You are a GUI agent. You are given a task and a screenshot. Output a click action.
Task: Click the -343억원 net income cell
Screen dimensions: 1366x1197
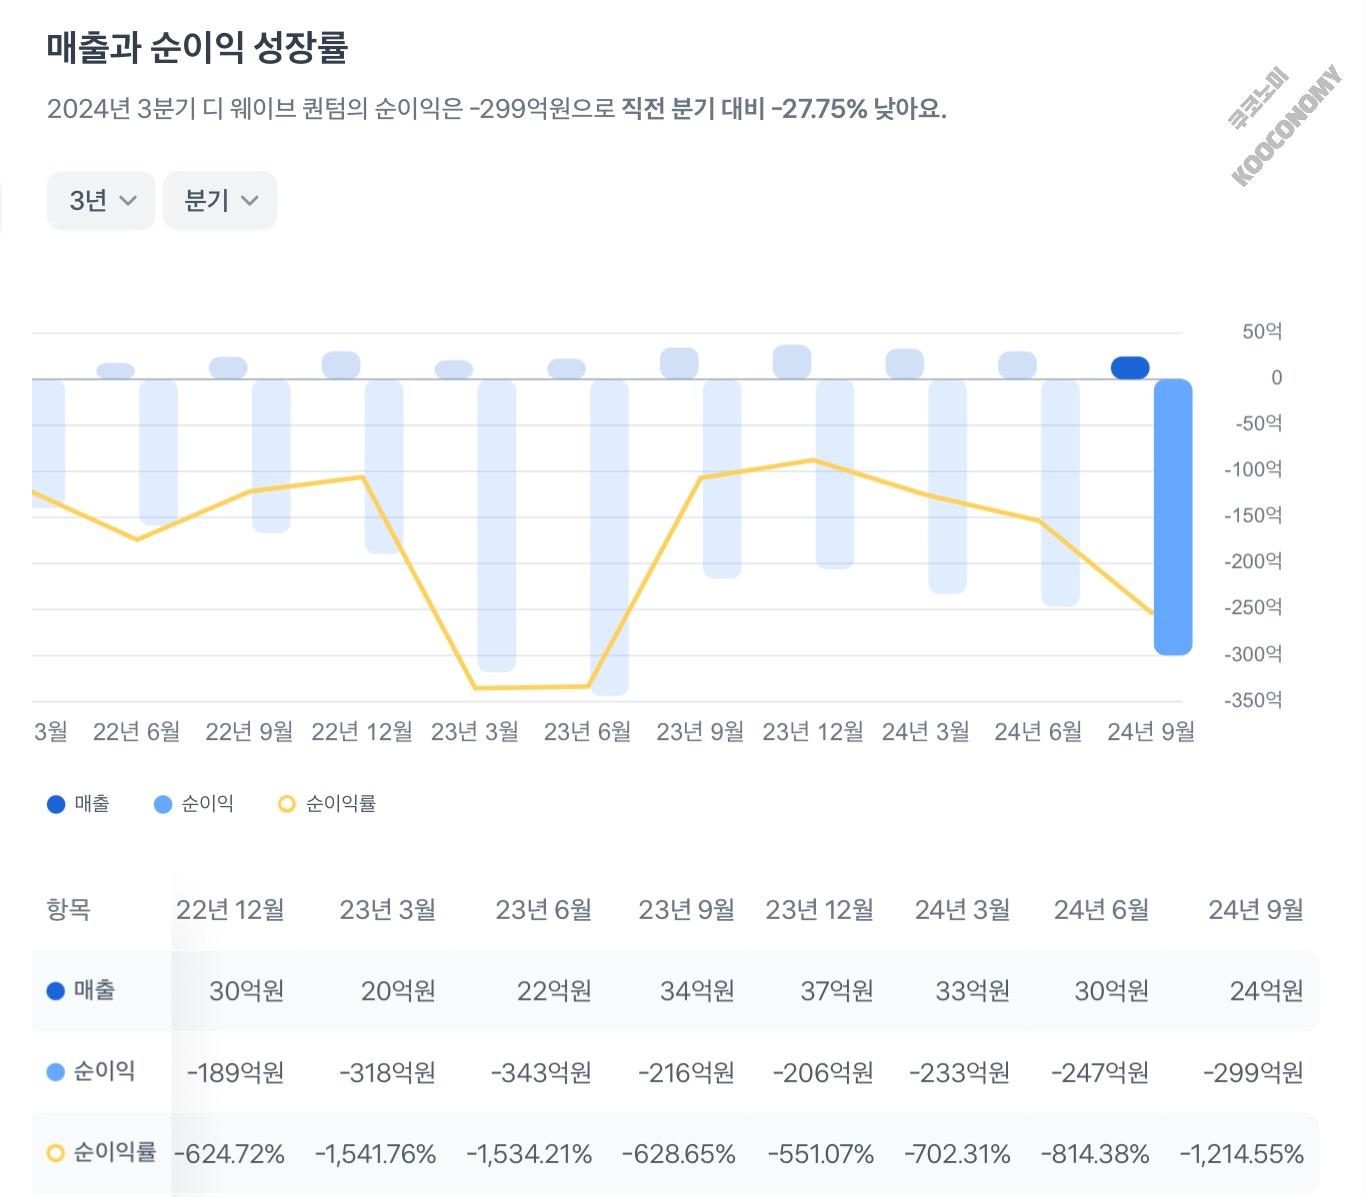click(x=541, y=1073)
